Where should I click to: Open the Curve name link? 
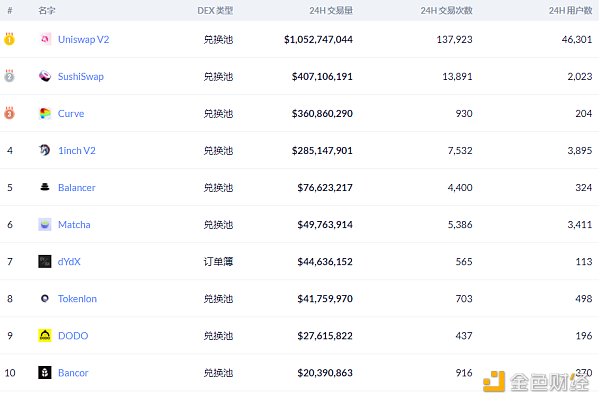71,114
